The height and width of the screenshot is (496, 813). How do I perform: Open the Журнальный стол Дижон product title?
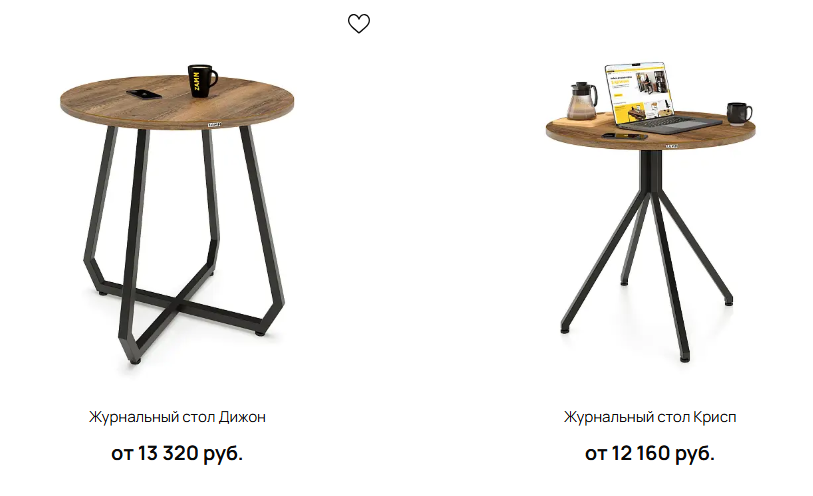pos(177,417)
